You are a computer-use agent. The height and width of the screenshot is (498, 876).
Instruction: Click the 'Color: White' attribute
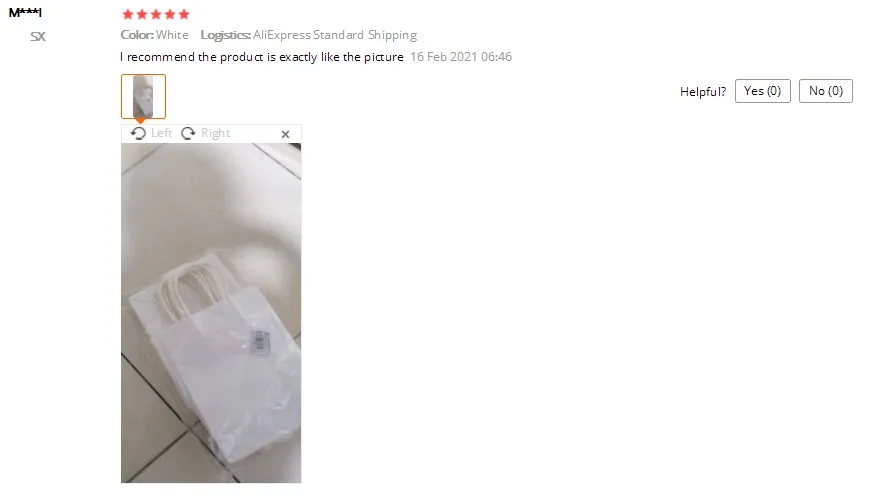[x=155, y=35]
